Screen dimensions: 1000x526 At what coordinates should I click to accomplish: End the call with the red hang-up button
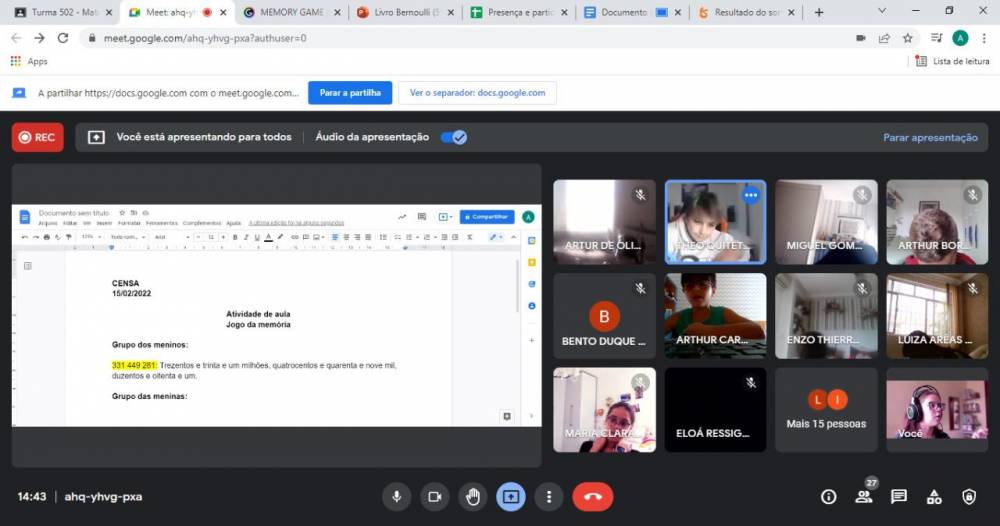592,496
